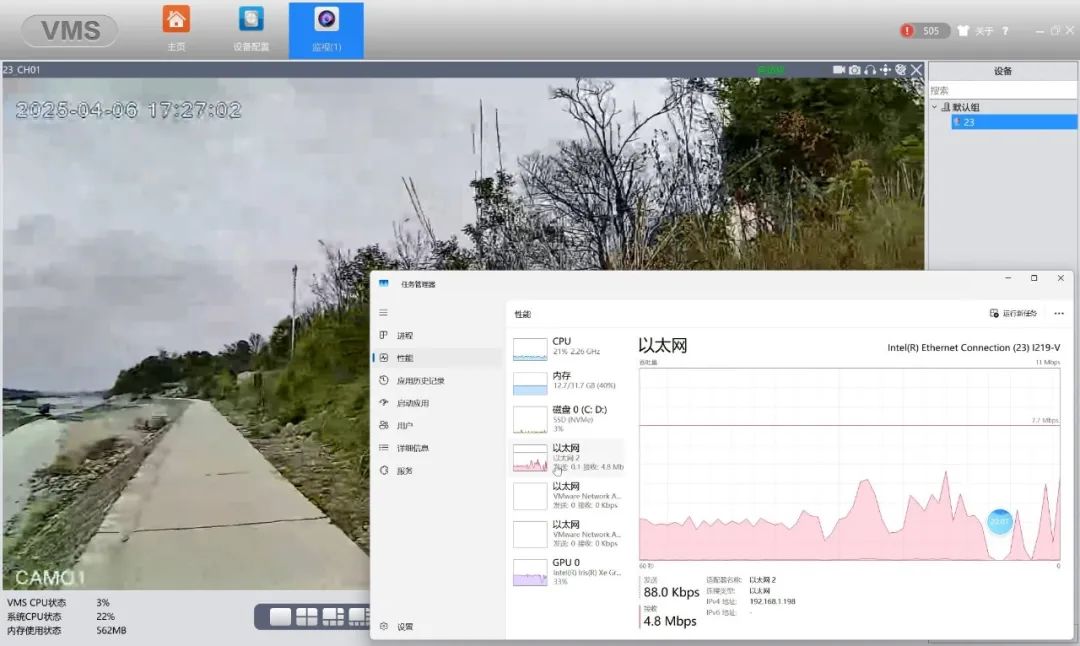Viewport: 1080px width, 646px height.
Task: Open the About (关于) link
Action: tap(984, 31)
